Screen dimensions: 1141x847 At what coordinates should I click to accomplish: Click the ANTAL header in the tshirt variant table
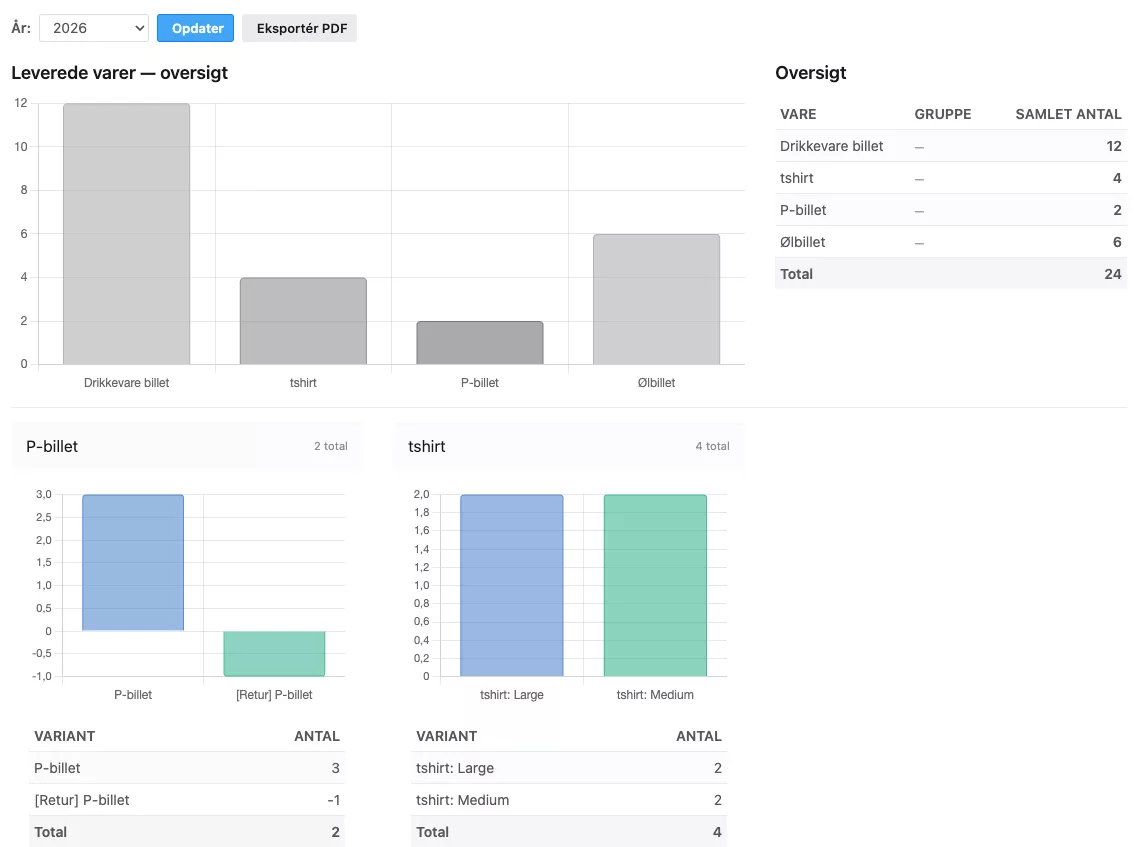(x=699, y=736)
